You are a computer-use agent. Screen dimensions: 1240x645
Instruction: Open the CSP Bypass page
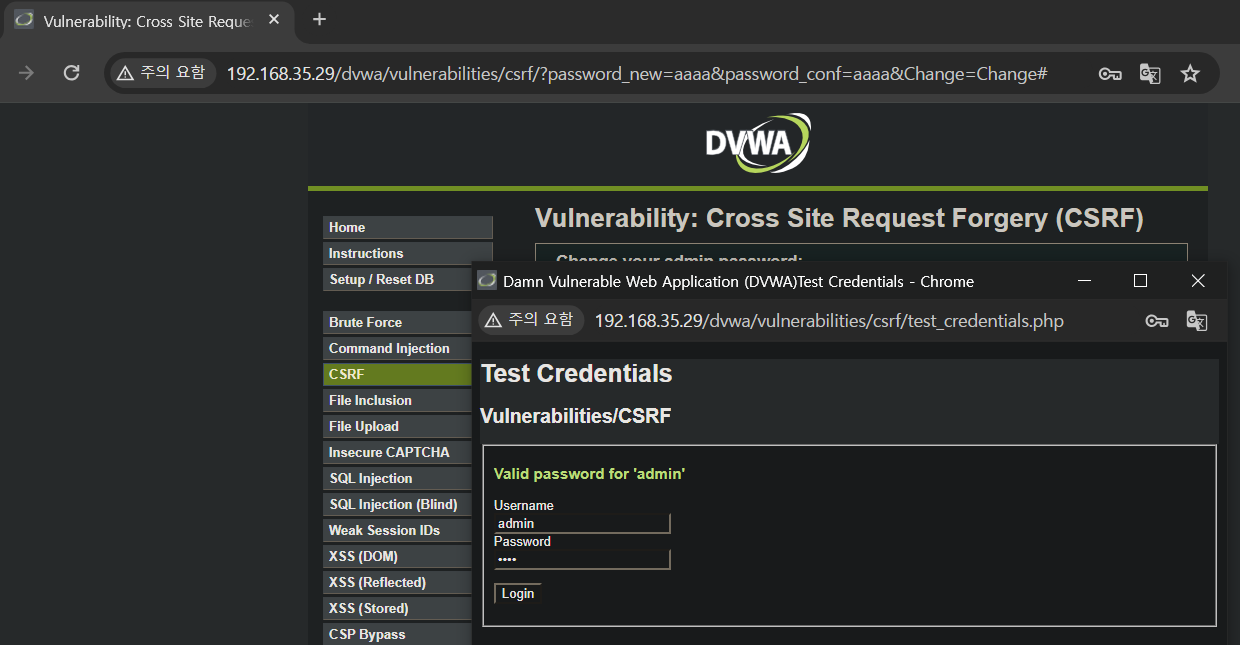click(397, 634)
